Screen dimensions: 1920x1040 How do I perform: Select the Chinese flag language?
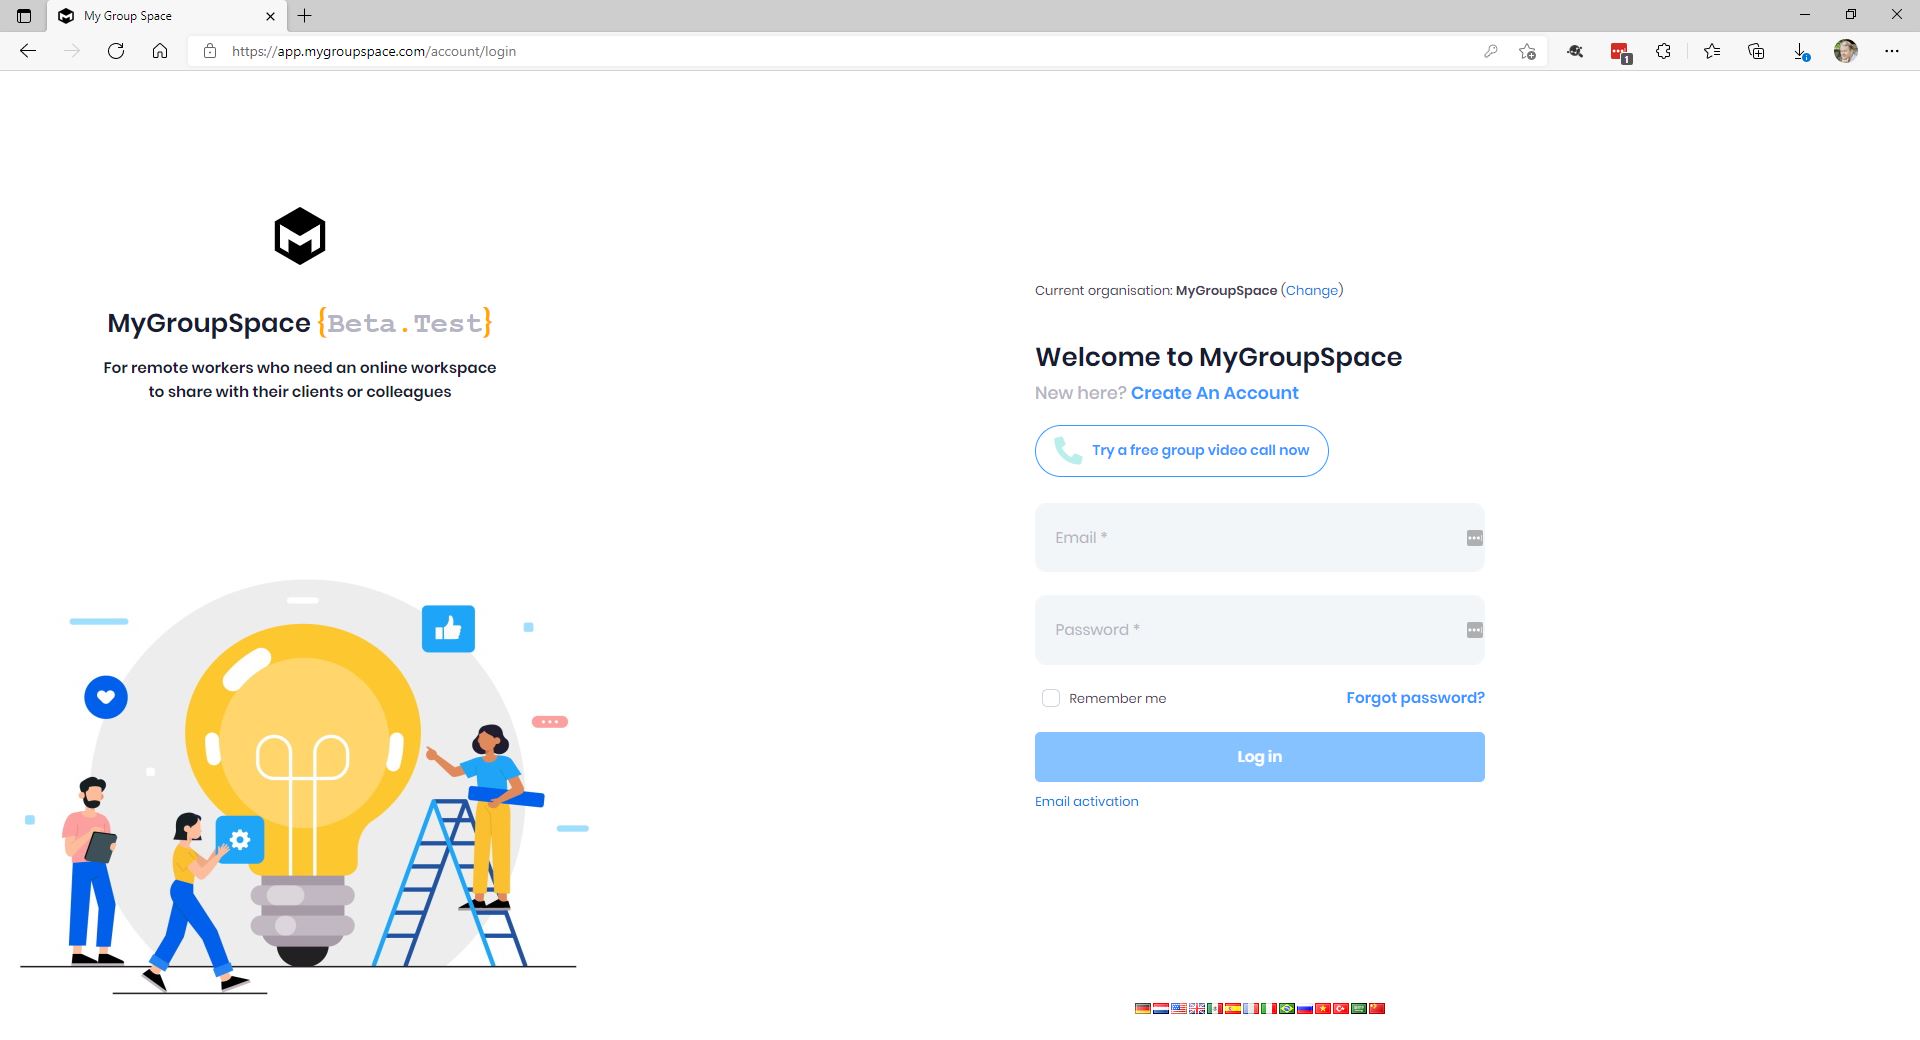1377,1008
